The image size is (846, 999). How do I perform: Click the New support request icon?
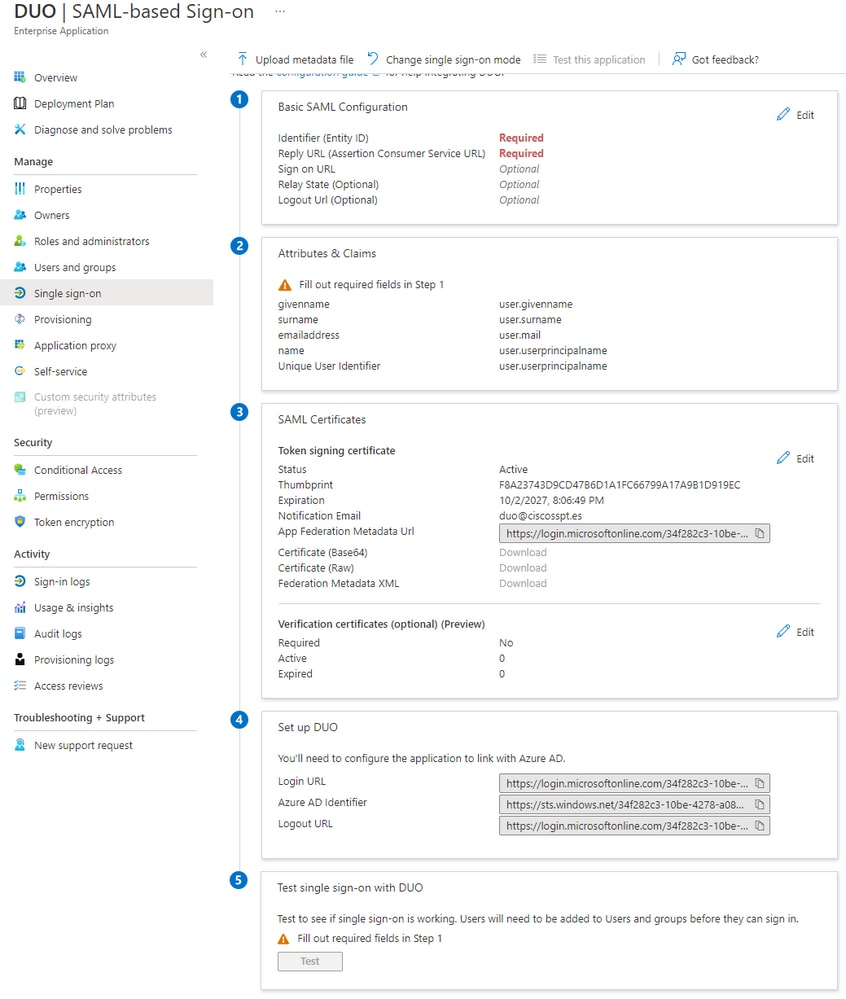[20, 745]
